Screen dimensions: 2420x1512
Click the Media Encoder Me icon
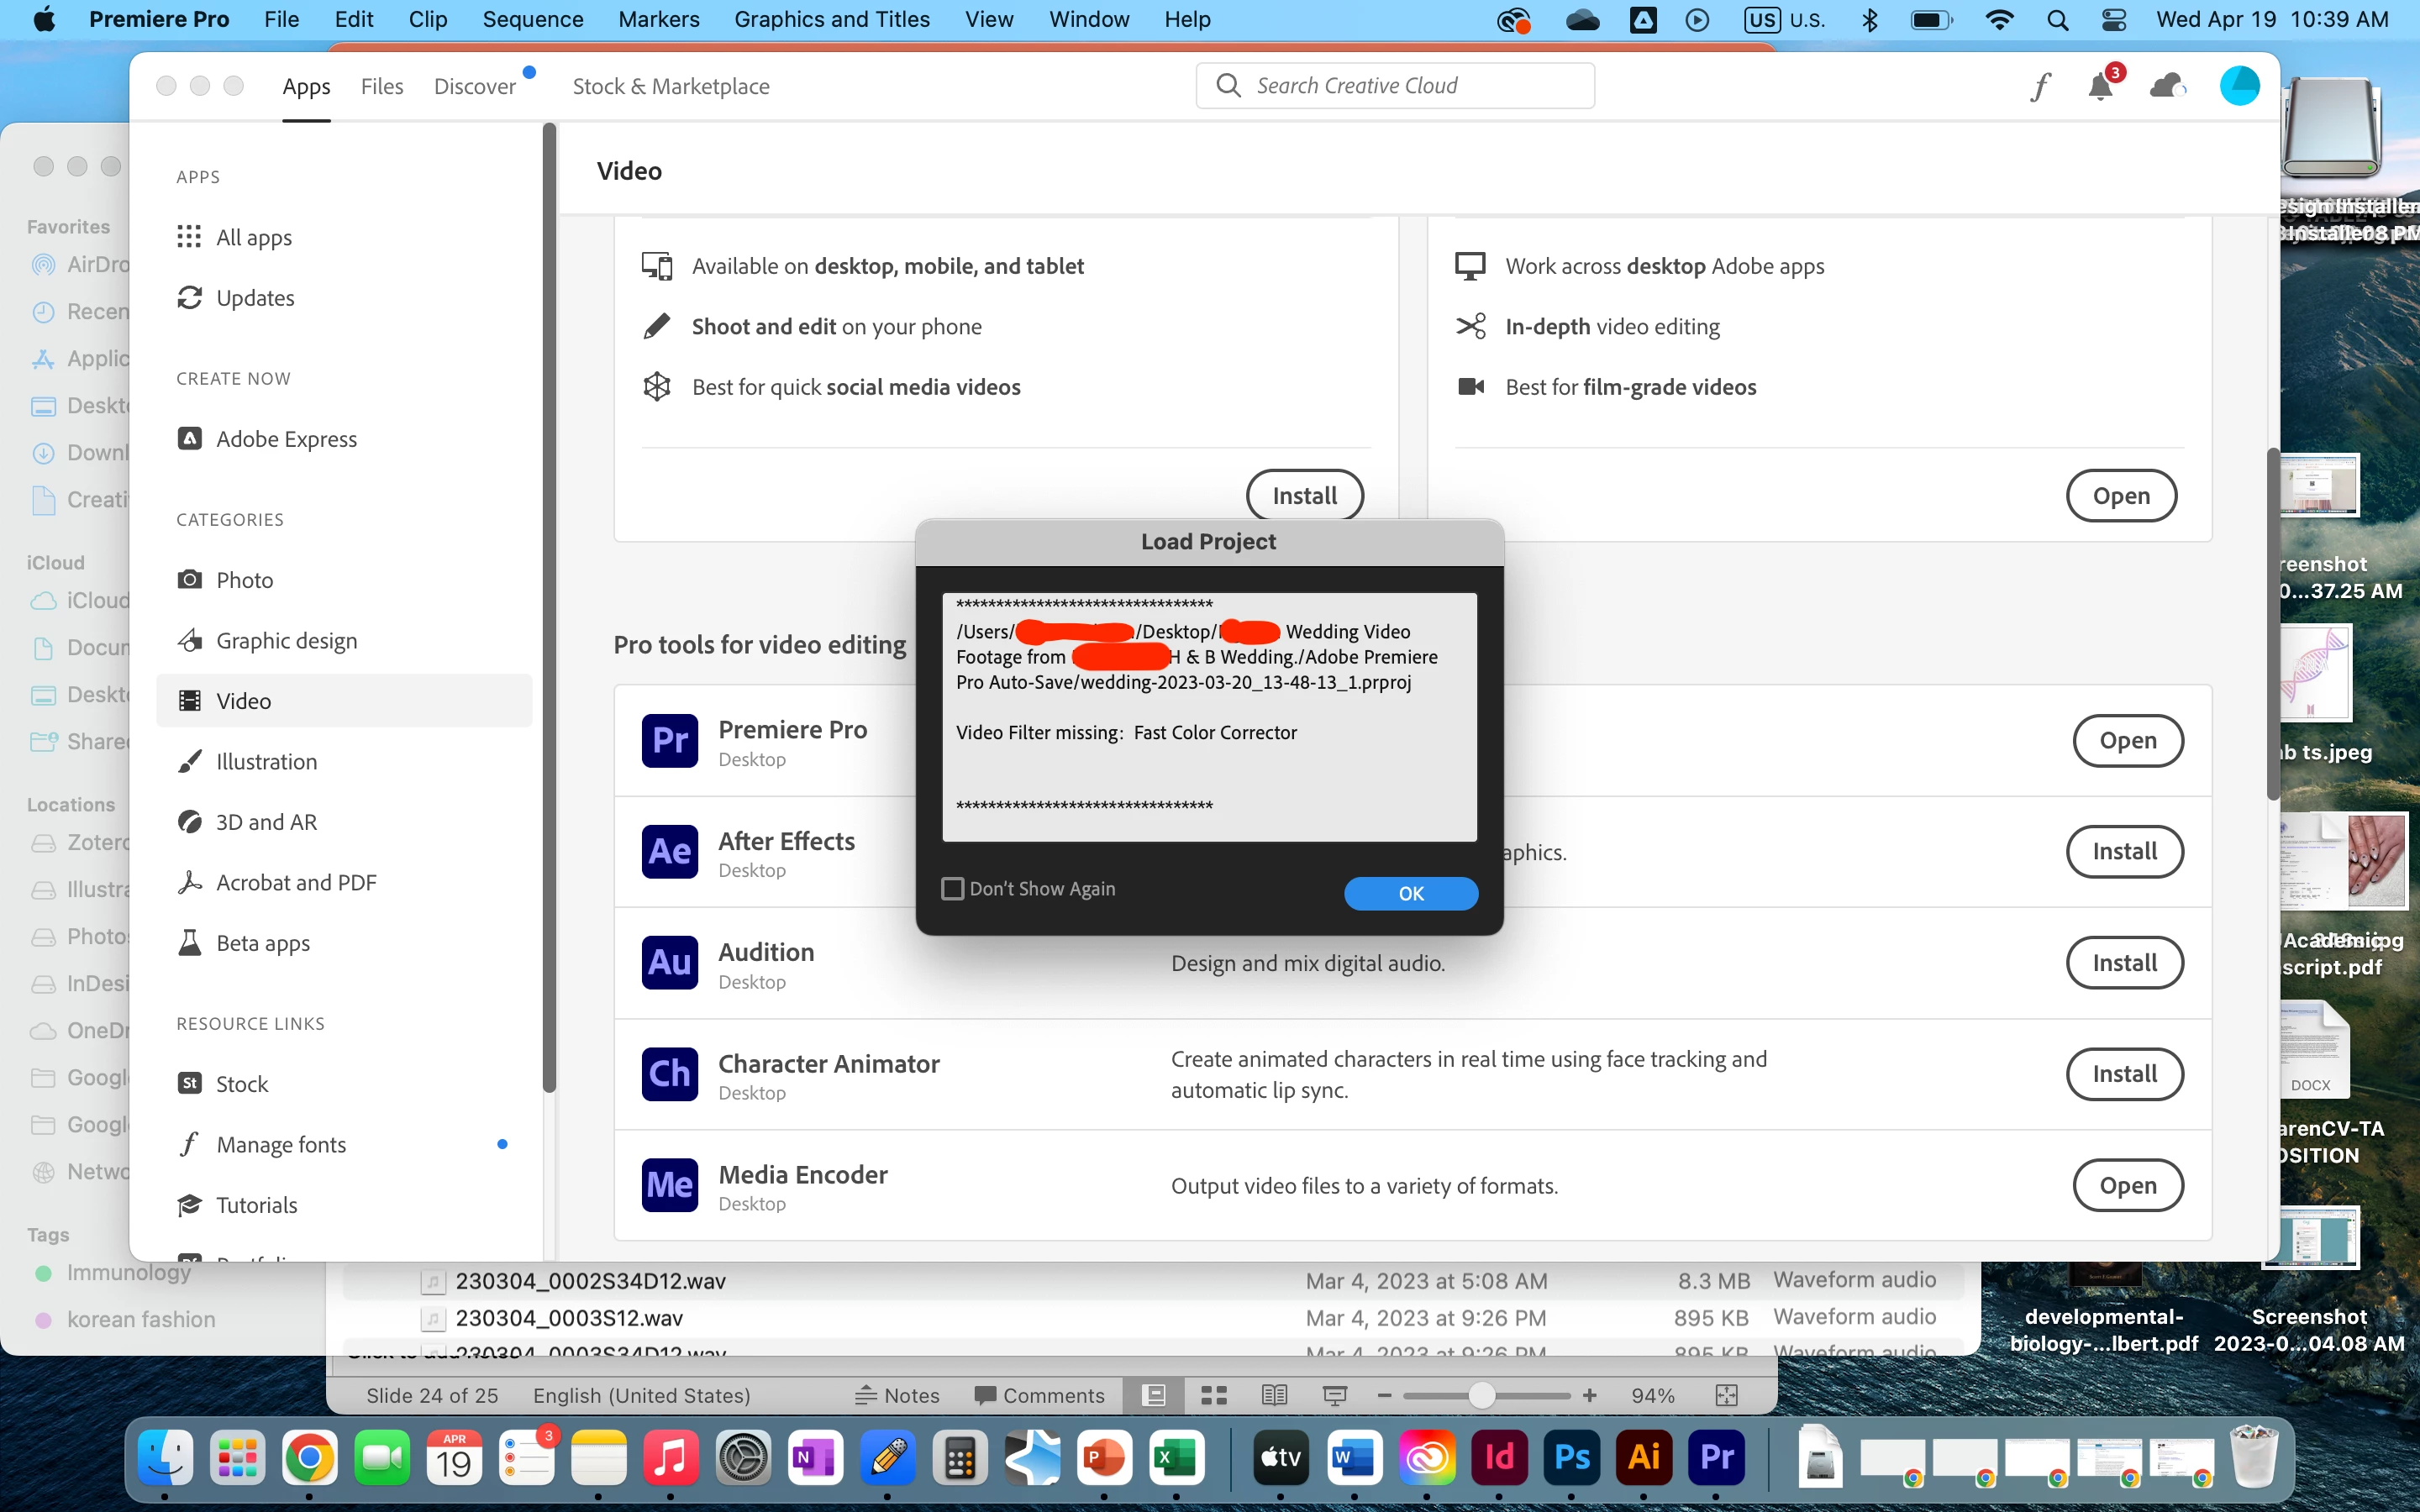tap(669, 1185)
